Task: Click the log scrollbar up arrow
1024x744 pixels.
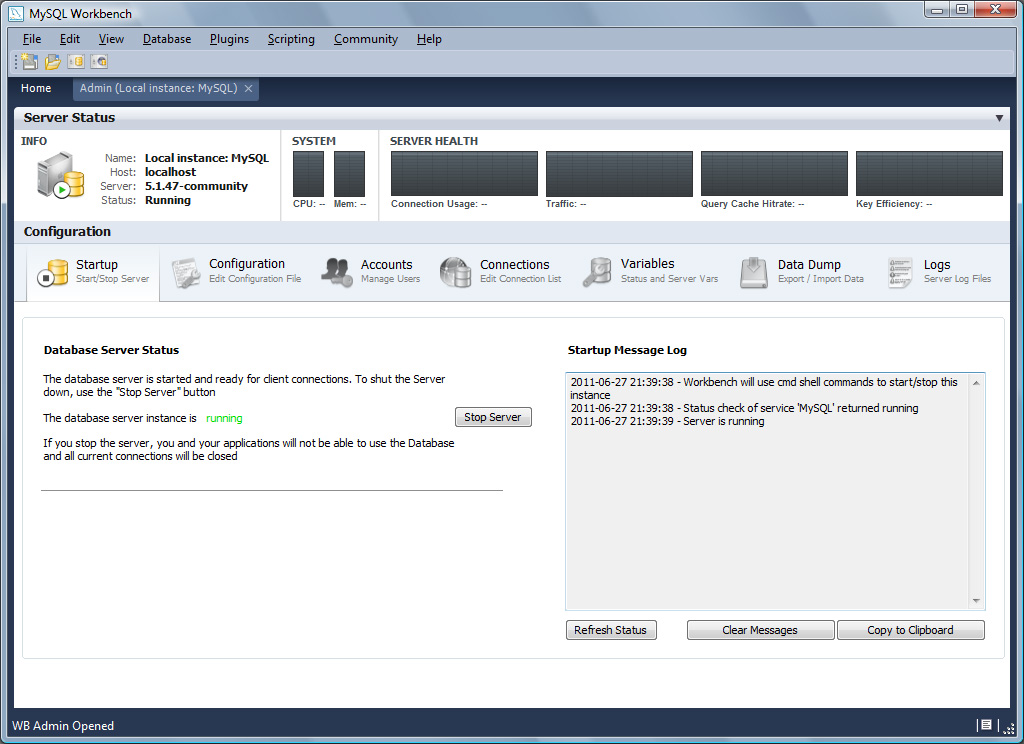Action: point(976,383)
